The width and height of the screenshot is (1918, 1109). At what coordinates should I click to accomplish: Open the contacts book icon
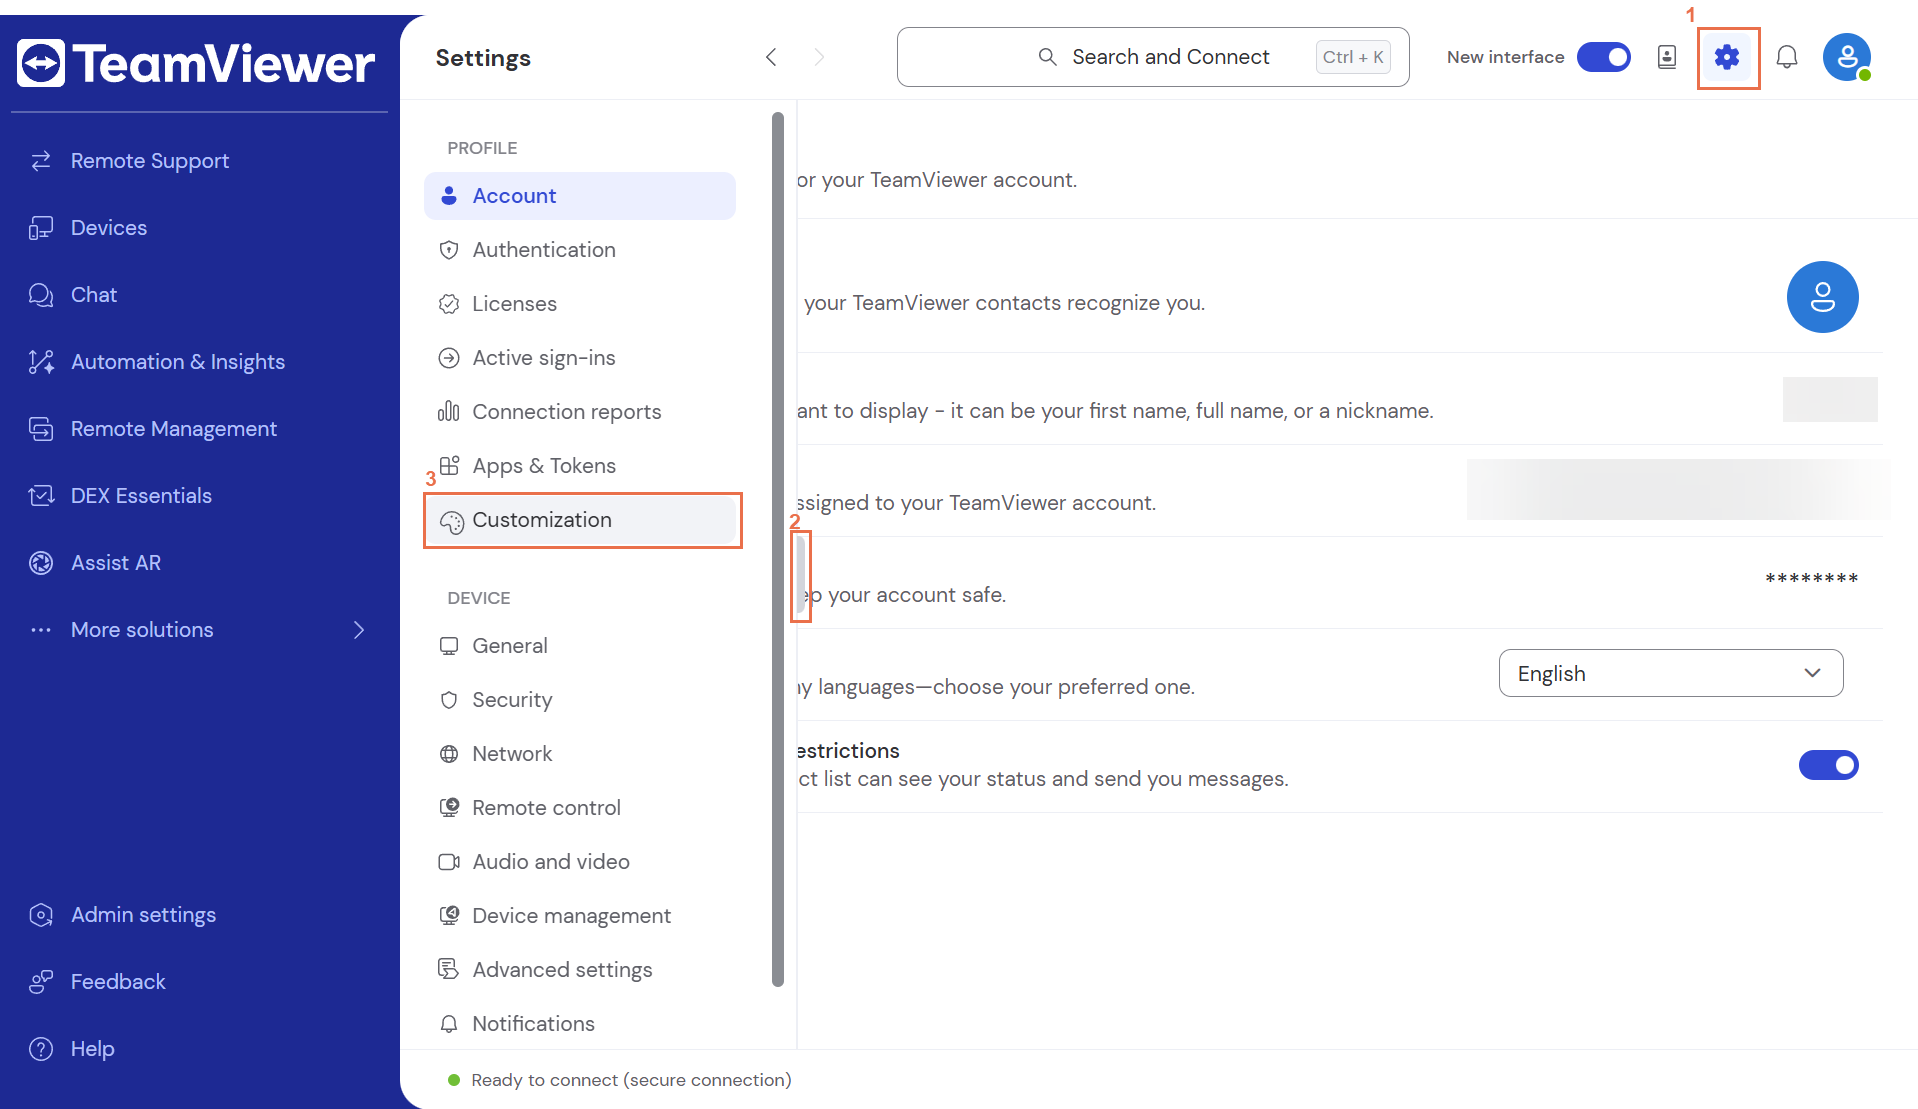point(1667,57)
